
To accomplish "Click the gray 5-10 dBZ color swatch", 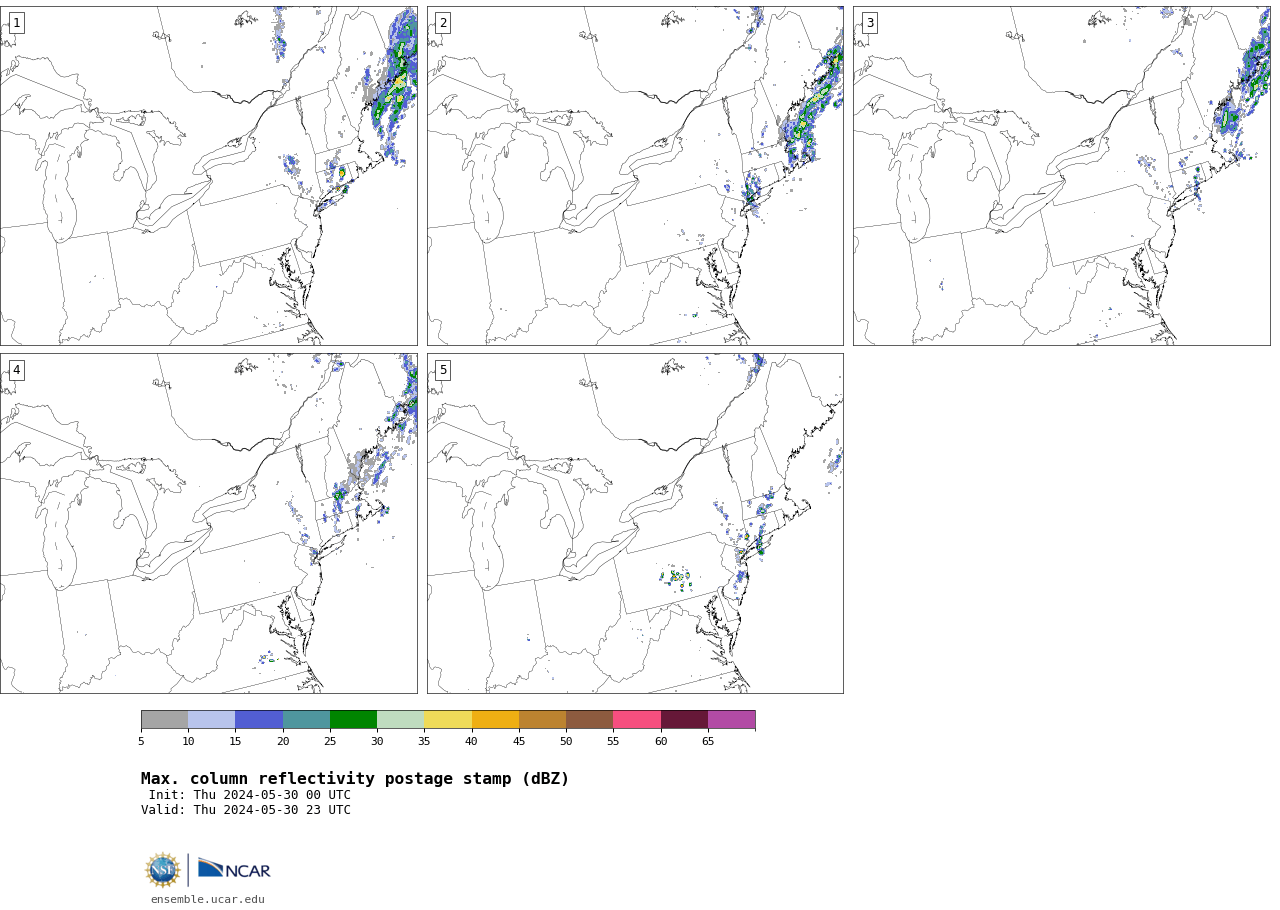I will [x=165, y=720].
